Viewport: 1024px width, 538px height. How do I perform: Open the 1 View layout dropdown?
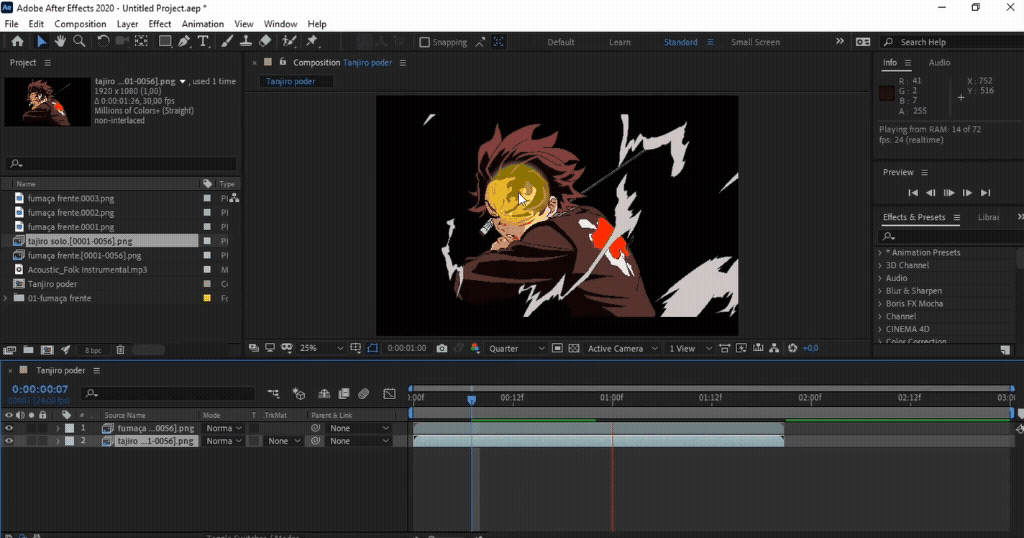(x=690, y=349)
